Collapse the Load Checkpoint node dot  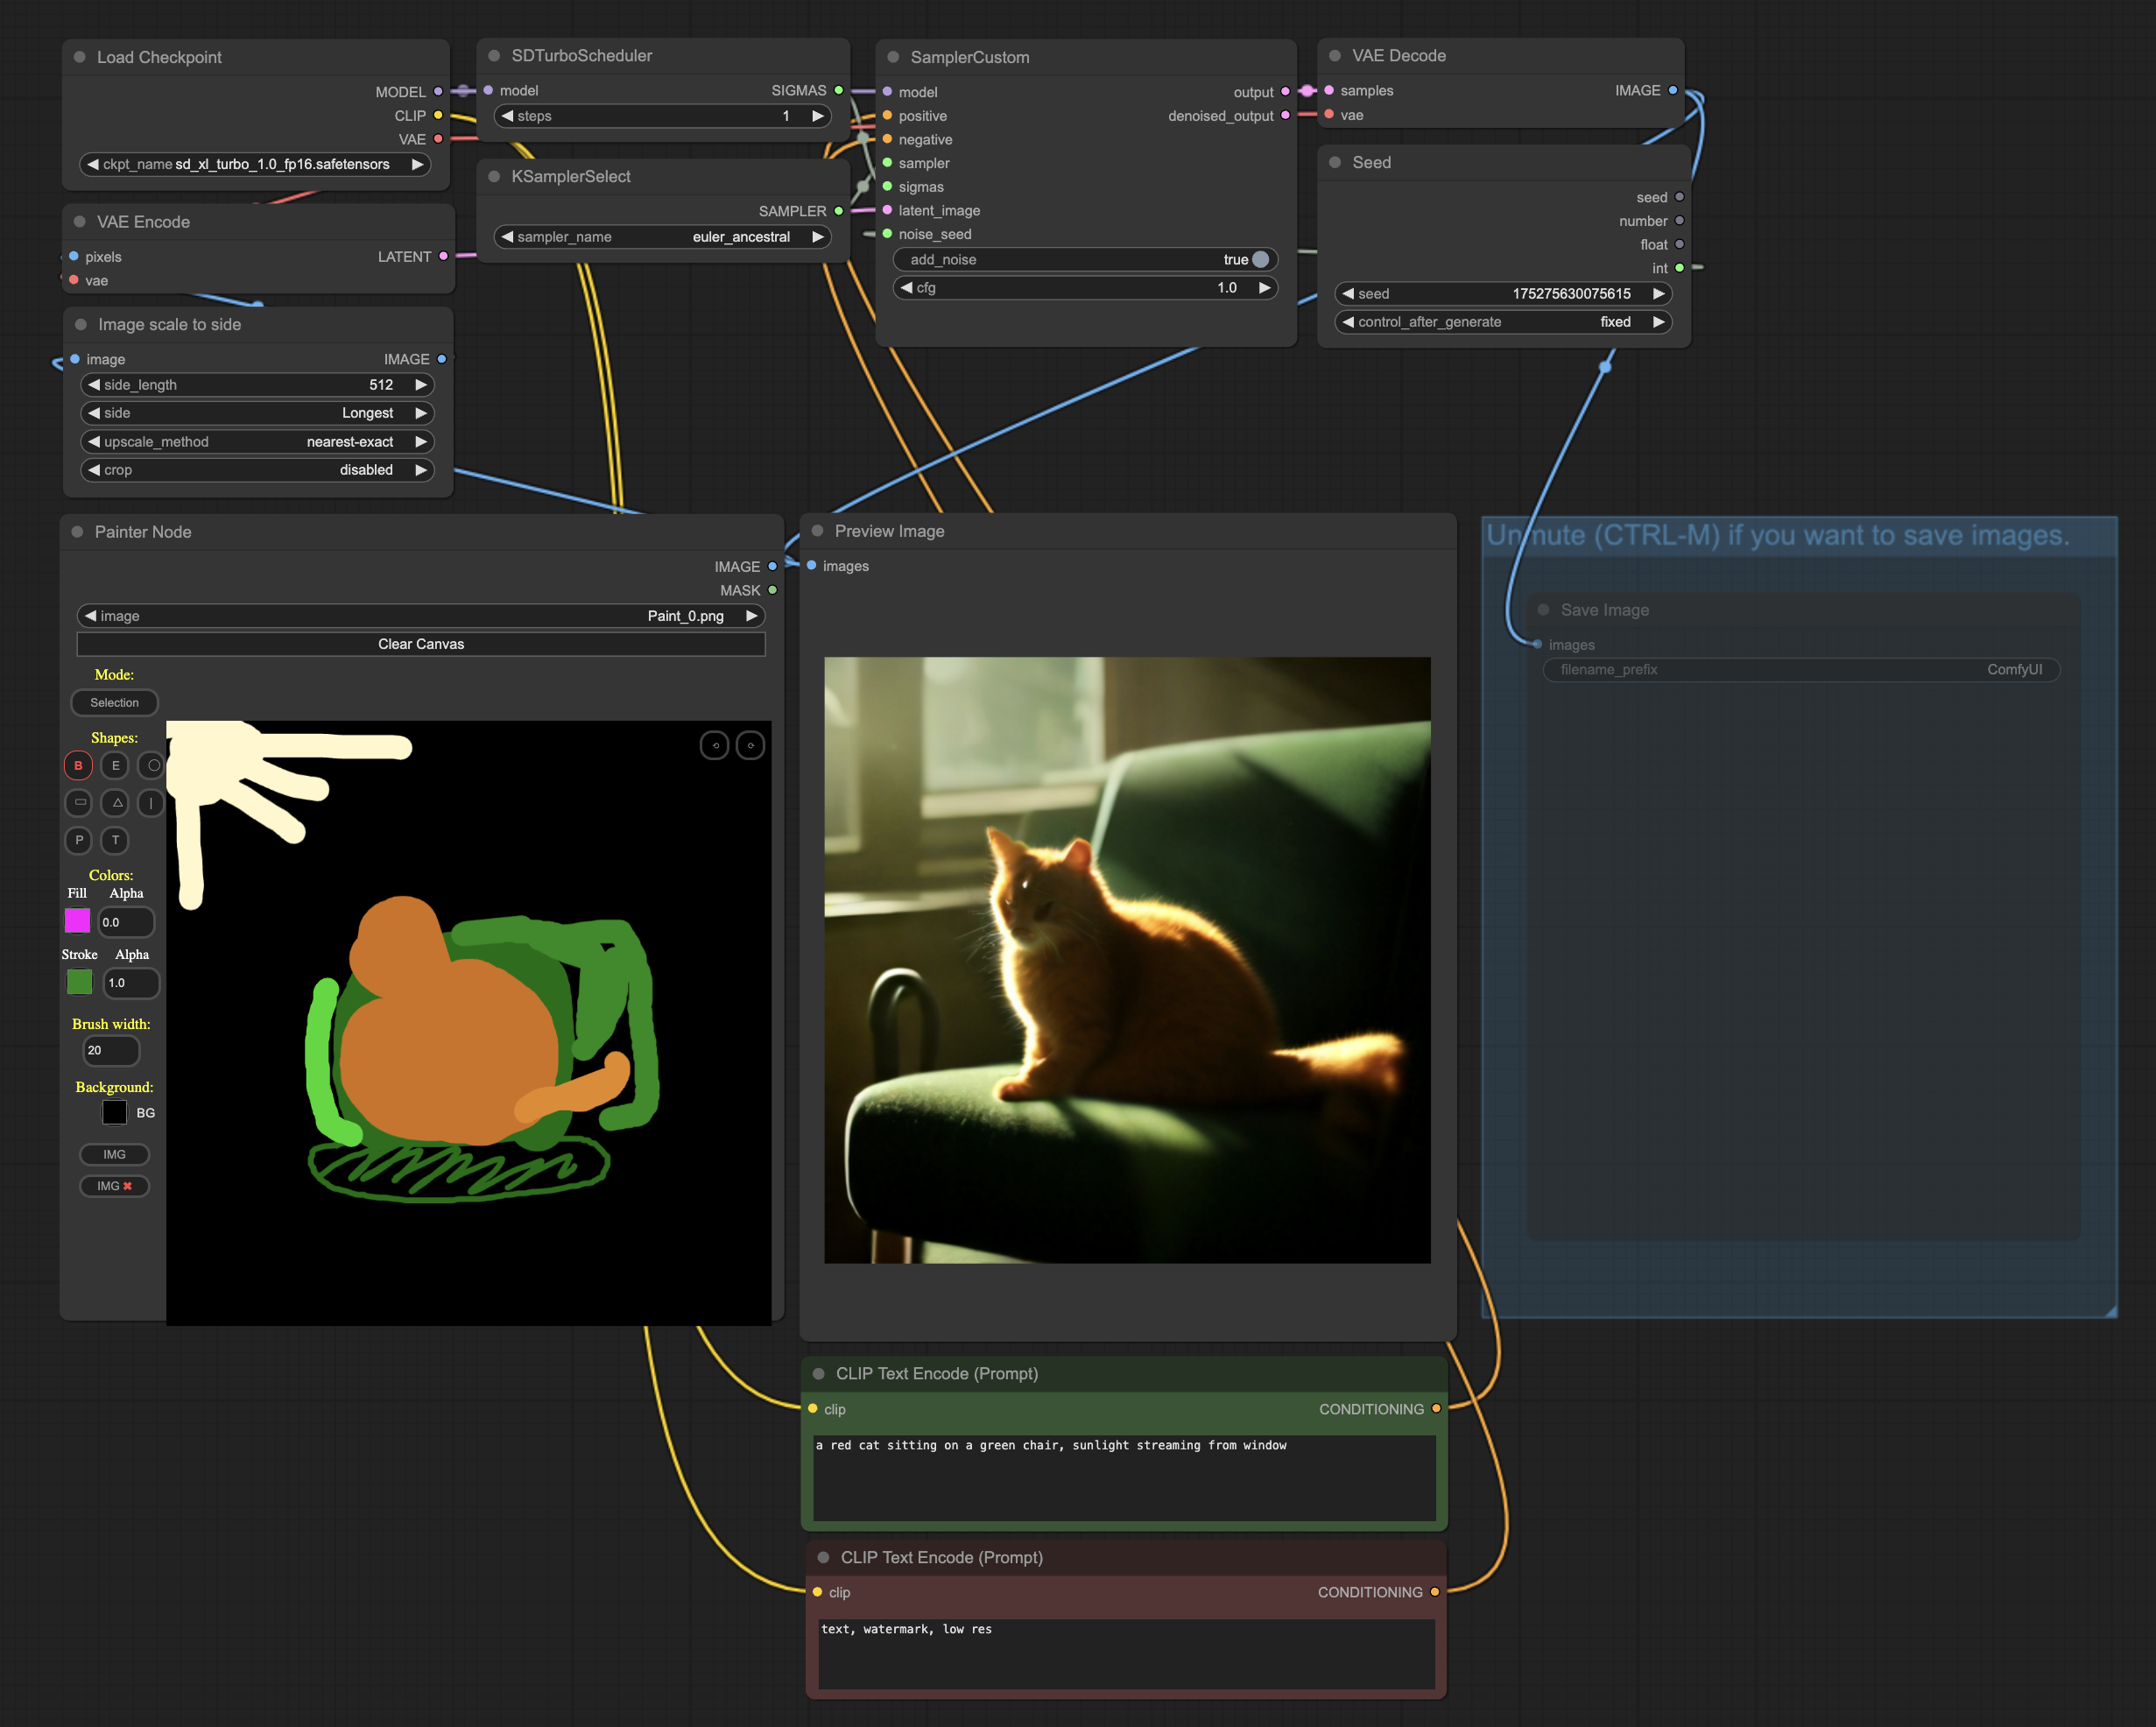(x=80, y=57)
